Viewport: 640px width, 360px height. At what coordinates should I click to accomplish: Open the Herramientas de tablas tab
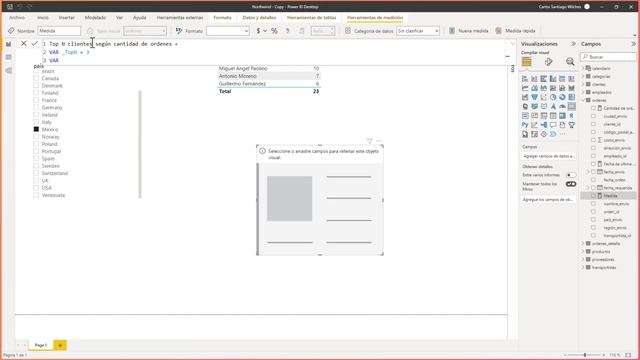click(x=311, y=18)
